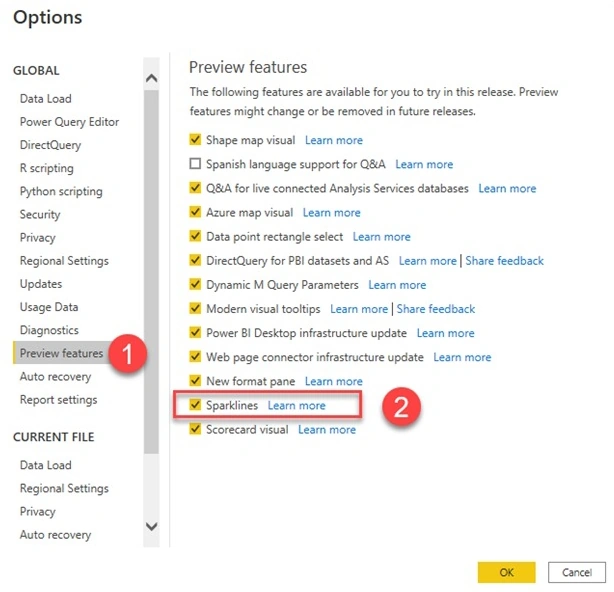The height and width of the screenshot is (592, 614).
Task: Toggle Modern visual tooltips checkbox
Action: click(x=195, y=308)
